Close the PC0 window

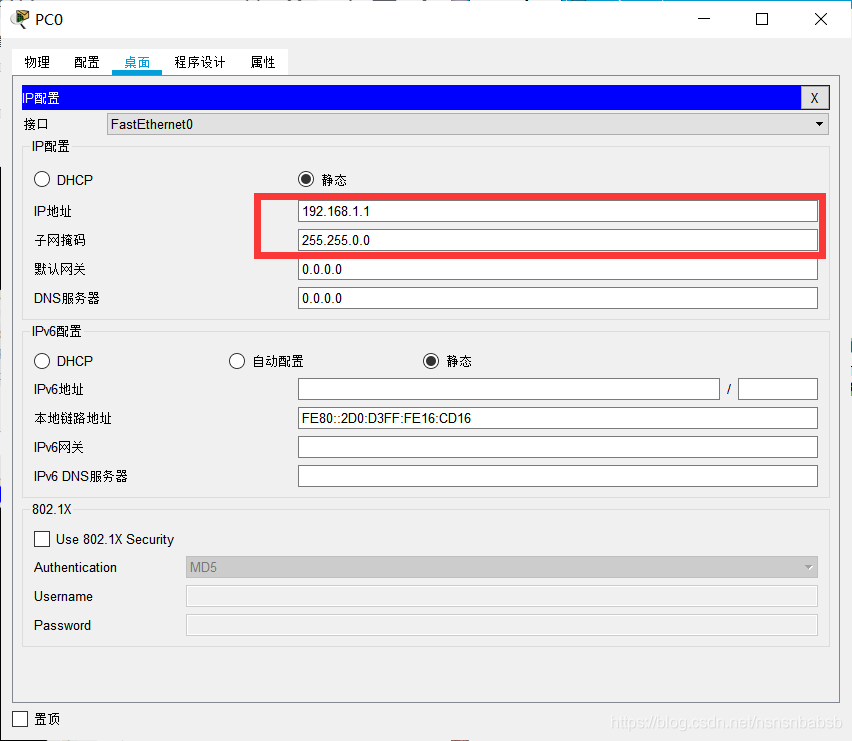point(821,19)
